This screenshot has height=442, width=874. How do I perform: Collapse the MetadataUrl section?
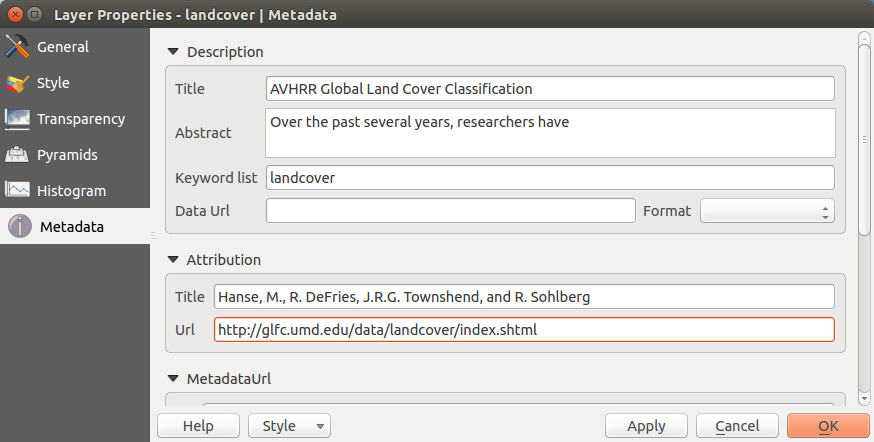point(173,380)
